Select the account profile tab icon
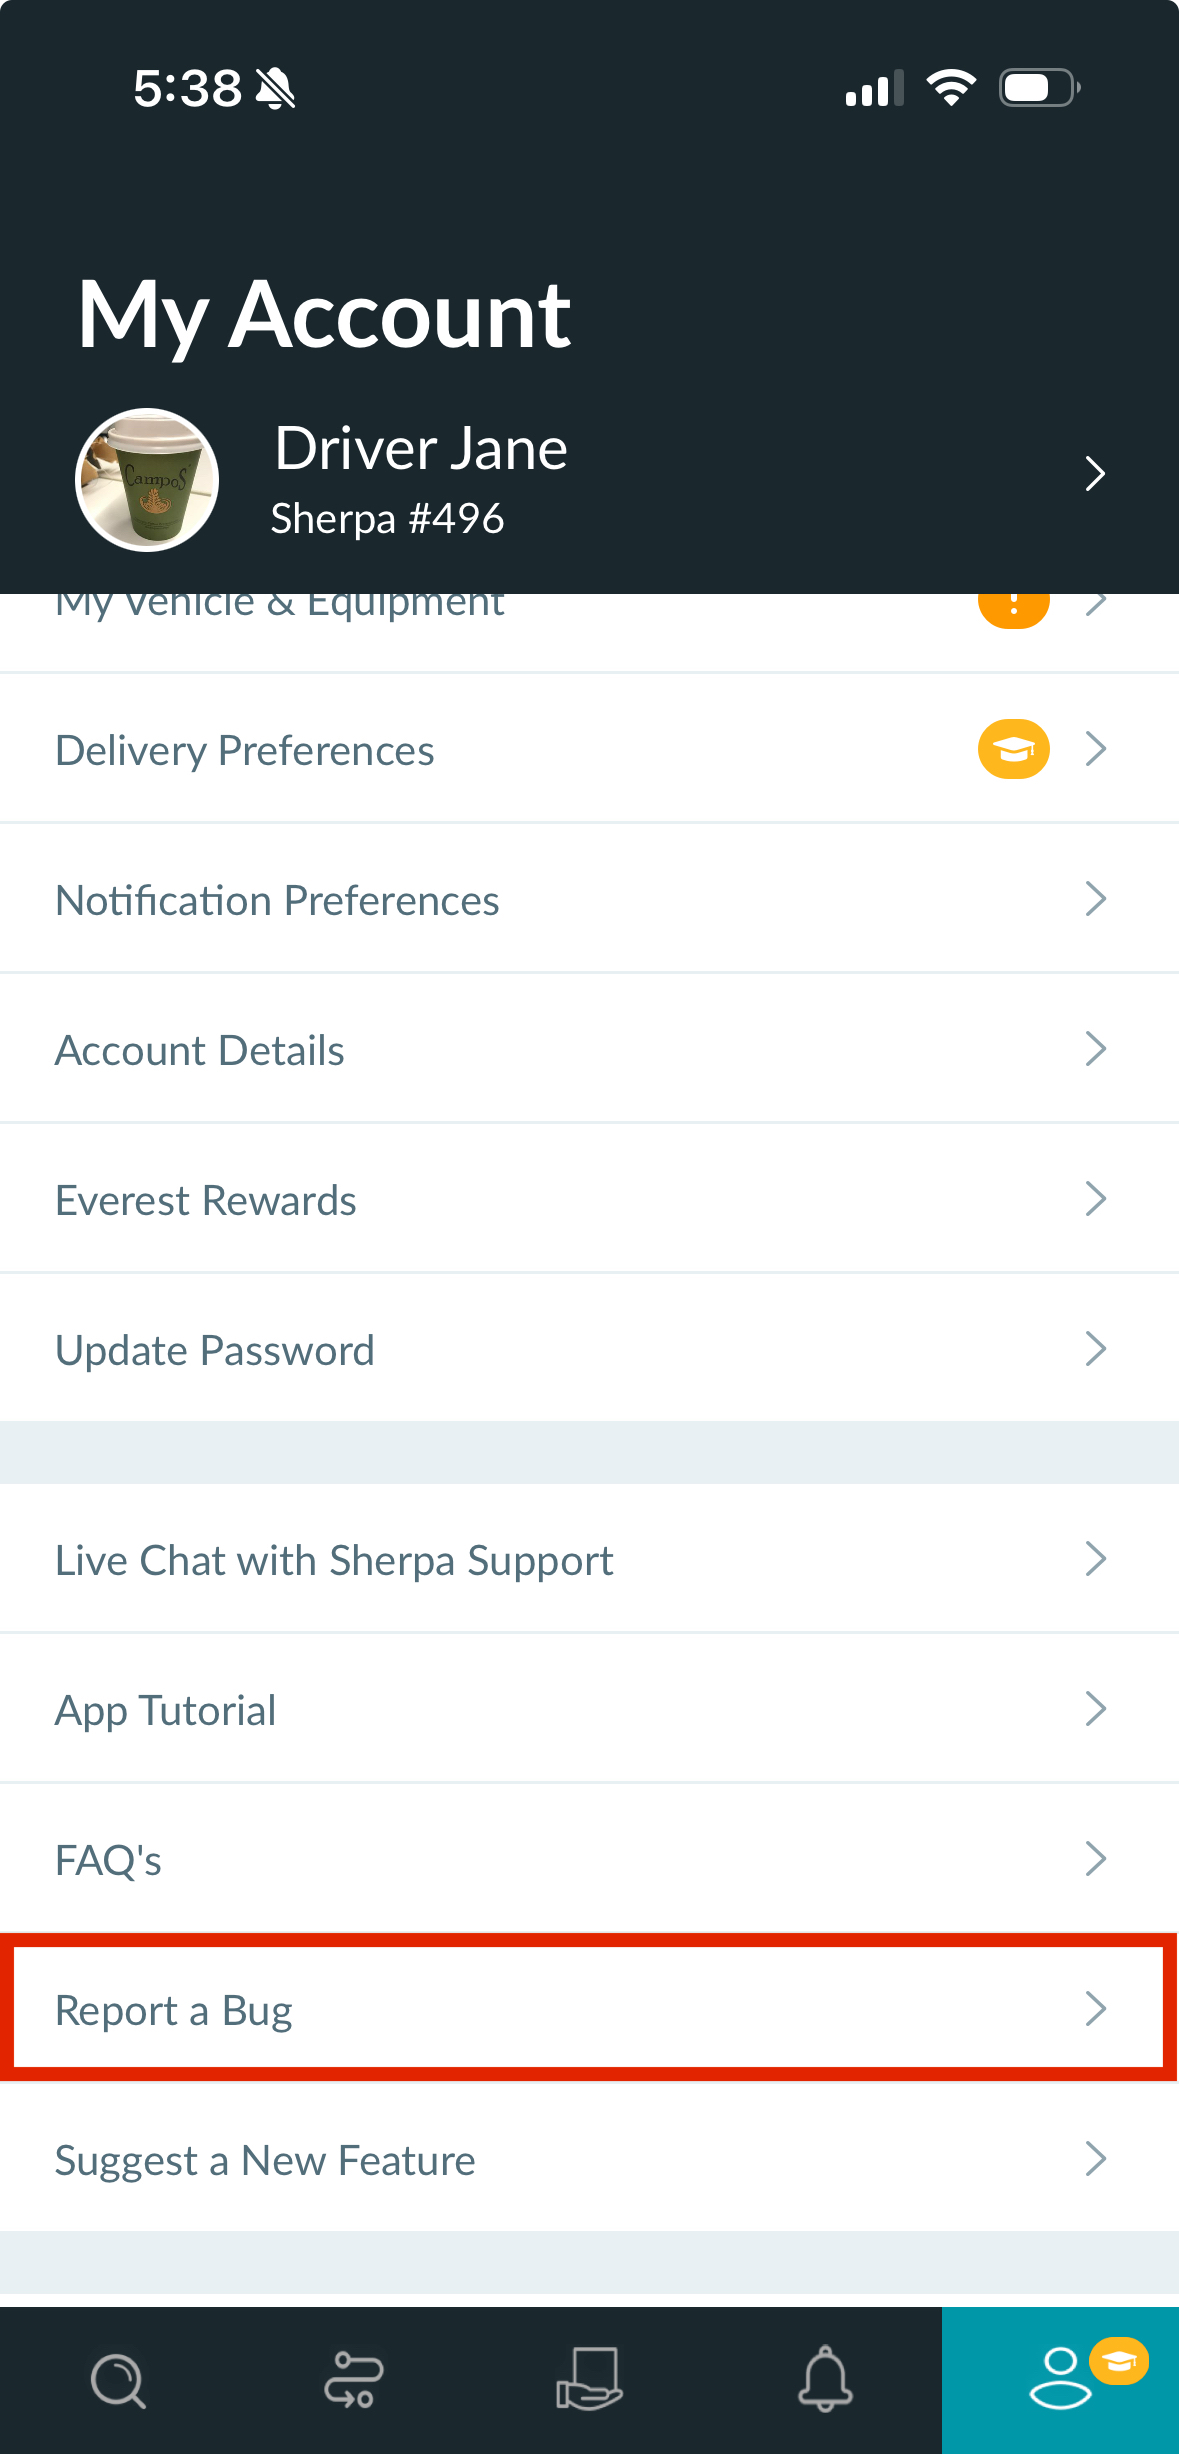 coord(1060,2380)
